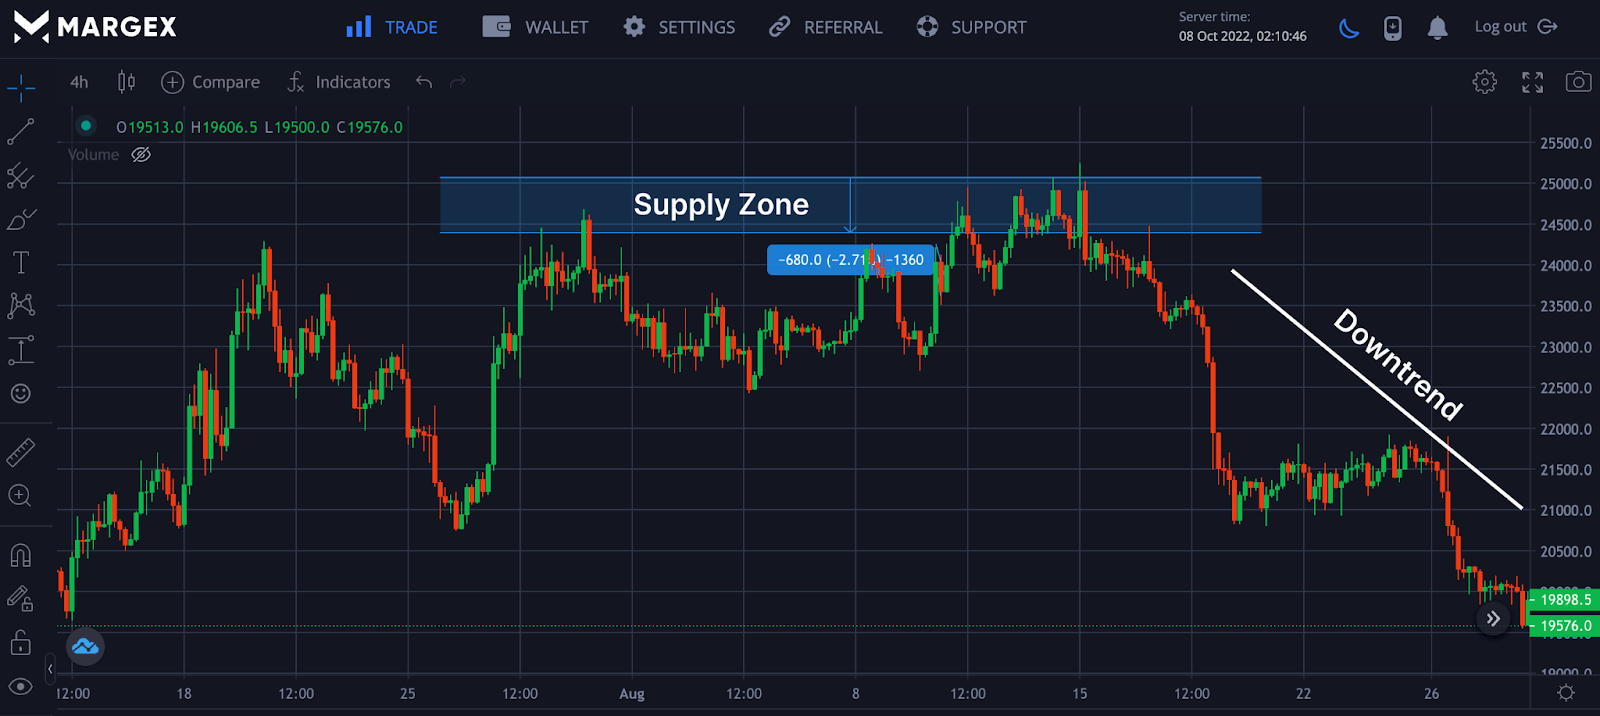
Task: Toggle dark mode moon icon
Action: [1349, 28]
